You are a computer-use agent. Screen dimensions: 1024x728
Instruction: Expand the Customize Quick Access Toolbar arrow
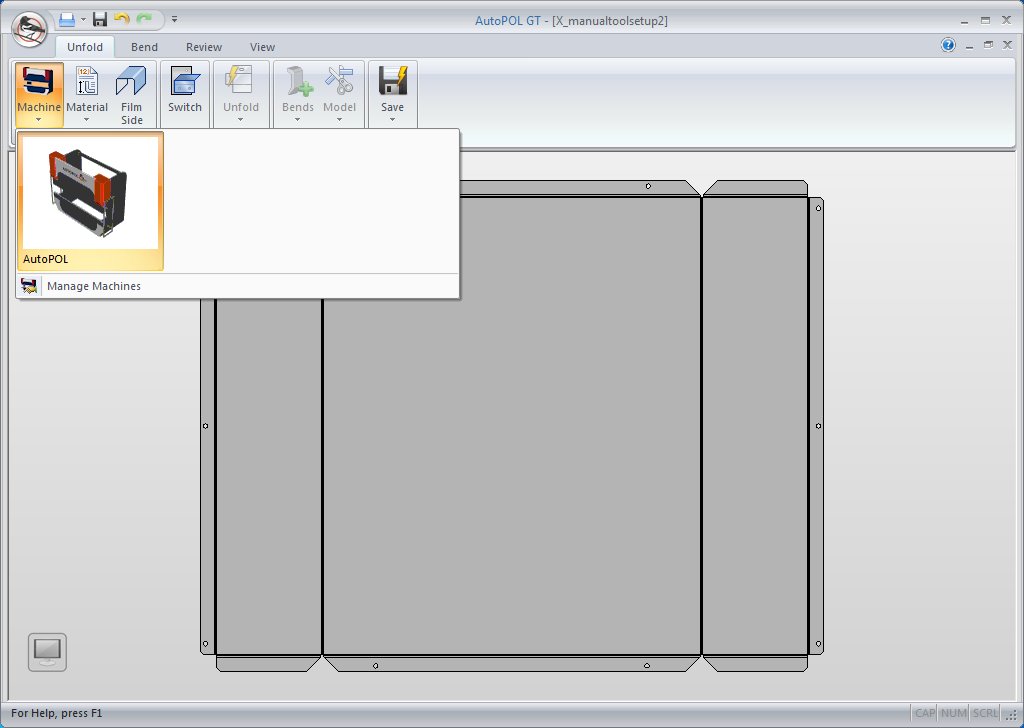(x=174, y=19)
